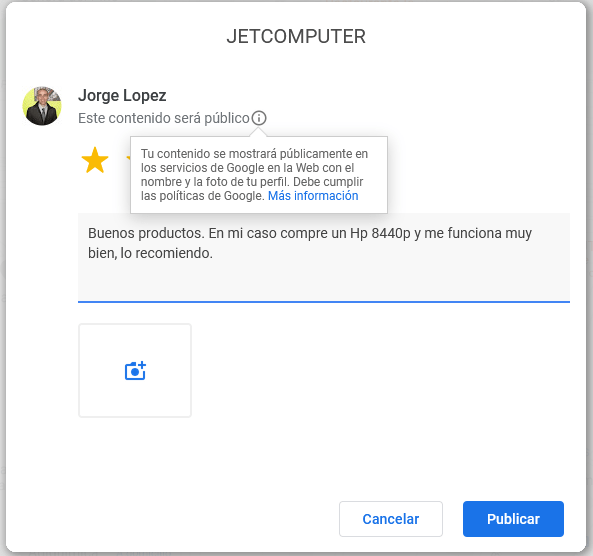Click the Cancelar button
Screen dimensions: 593x556
tap(391, 519)
